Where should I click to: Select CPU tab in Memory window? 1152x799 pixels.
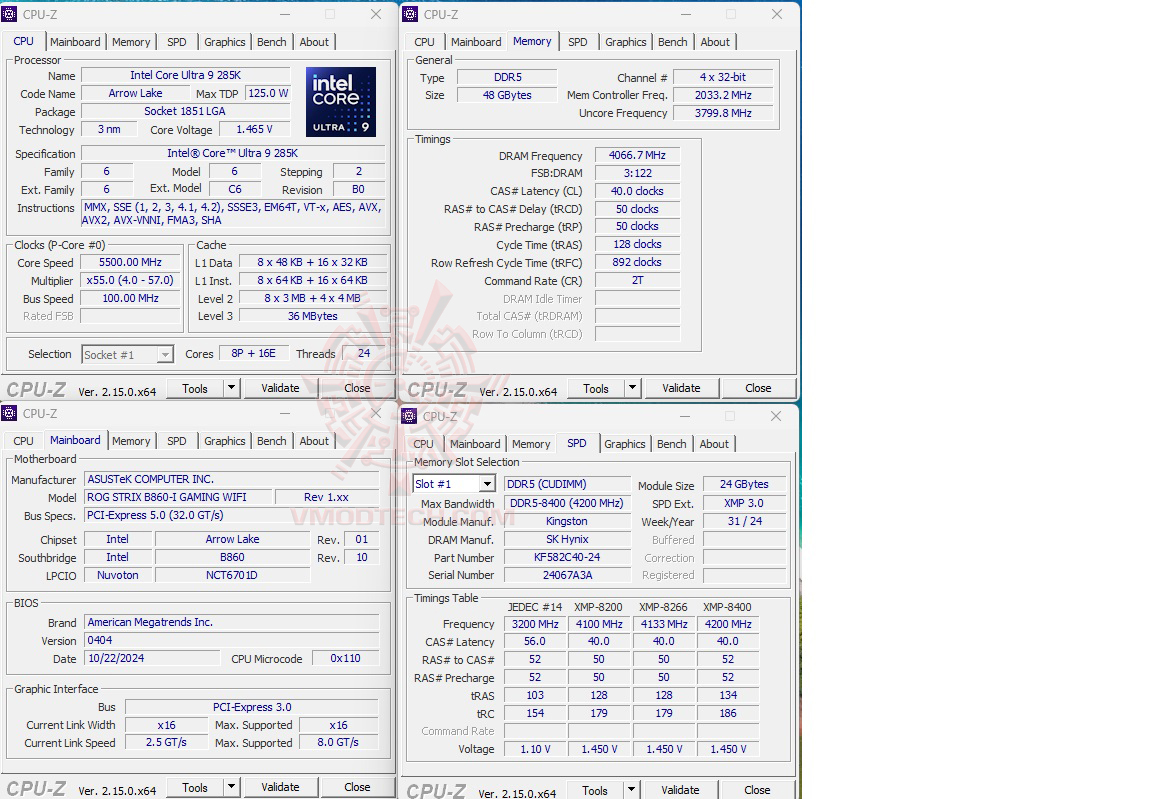pyautogui.click(x=424, y=42)
